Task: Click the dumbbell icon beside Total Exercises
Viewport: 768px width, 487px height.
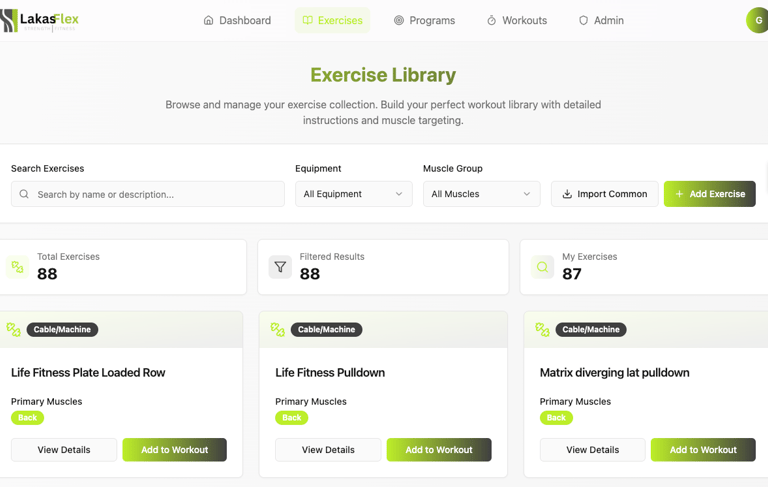Action: [17, 267]
